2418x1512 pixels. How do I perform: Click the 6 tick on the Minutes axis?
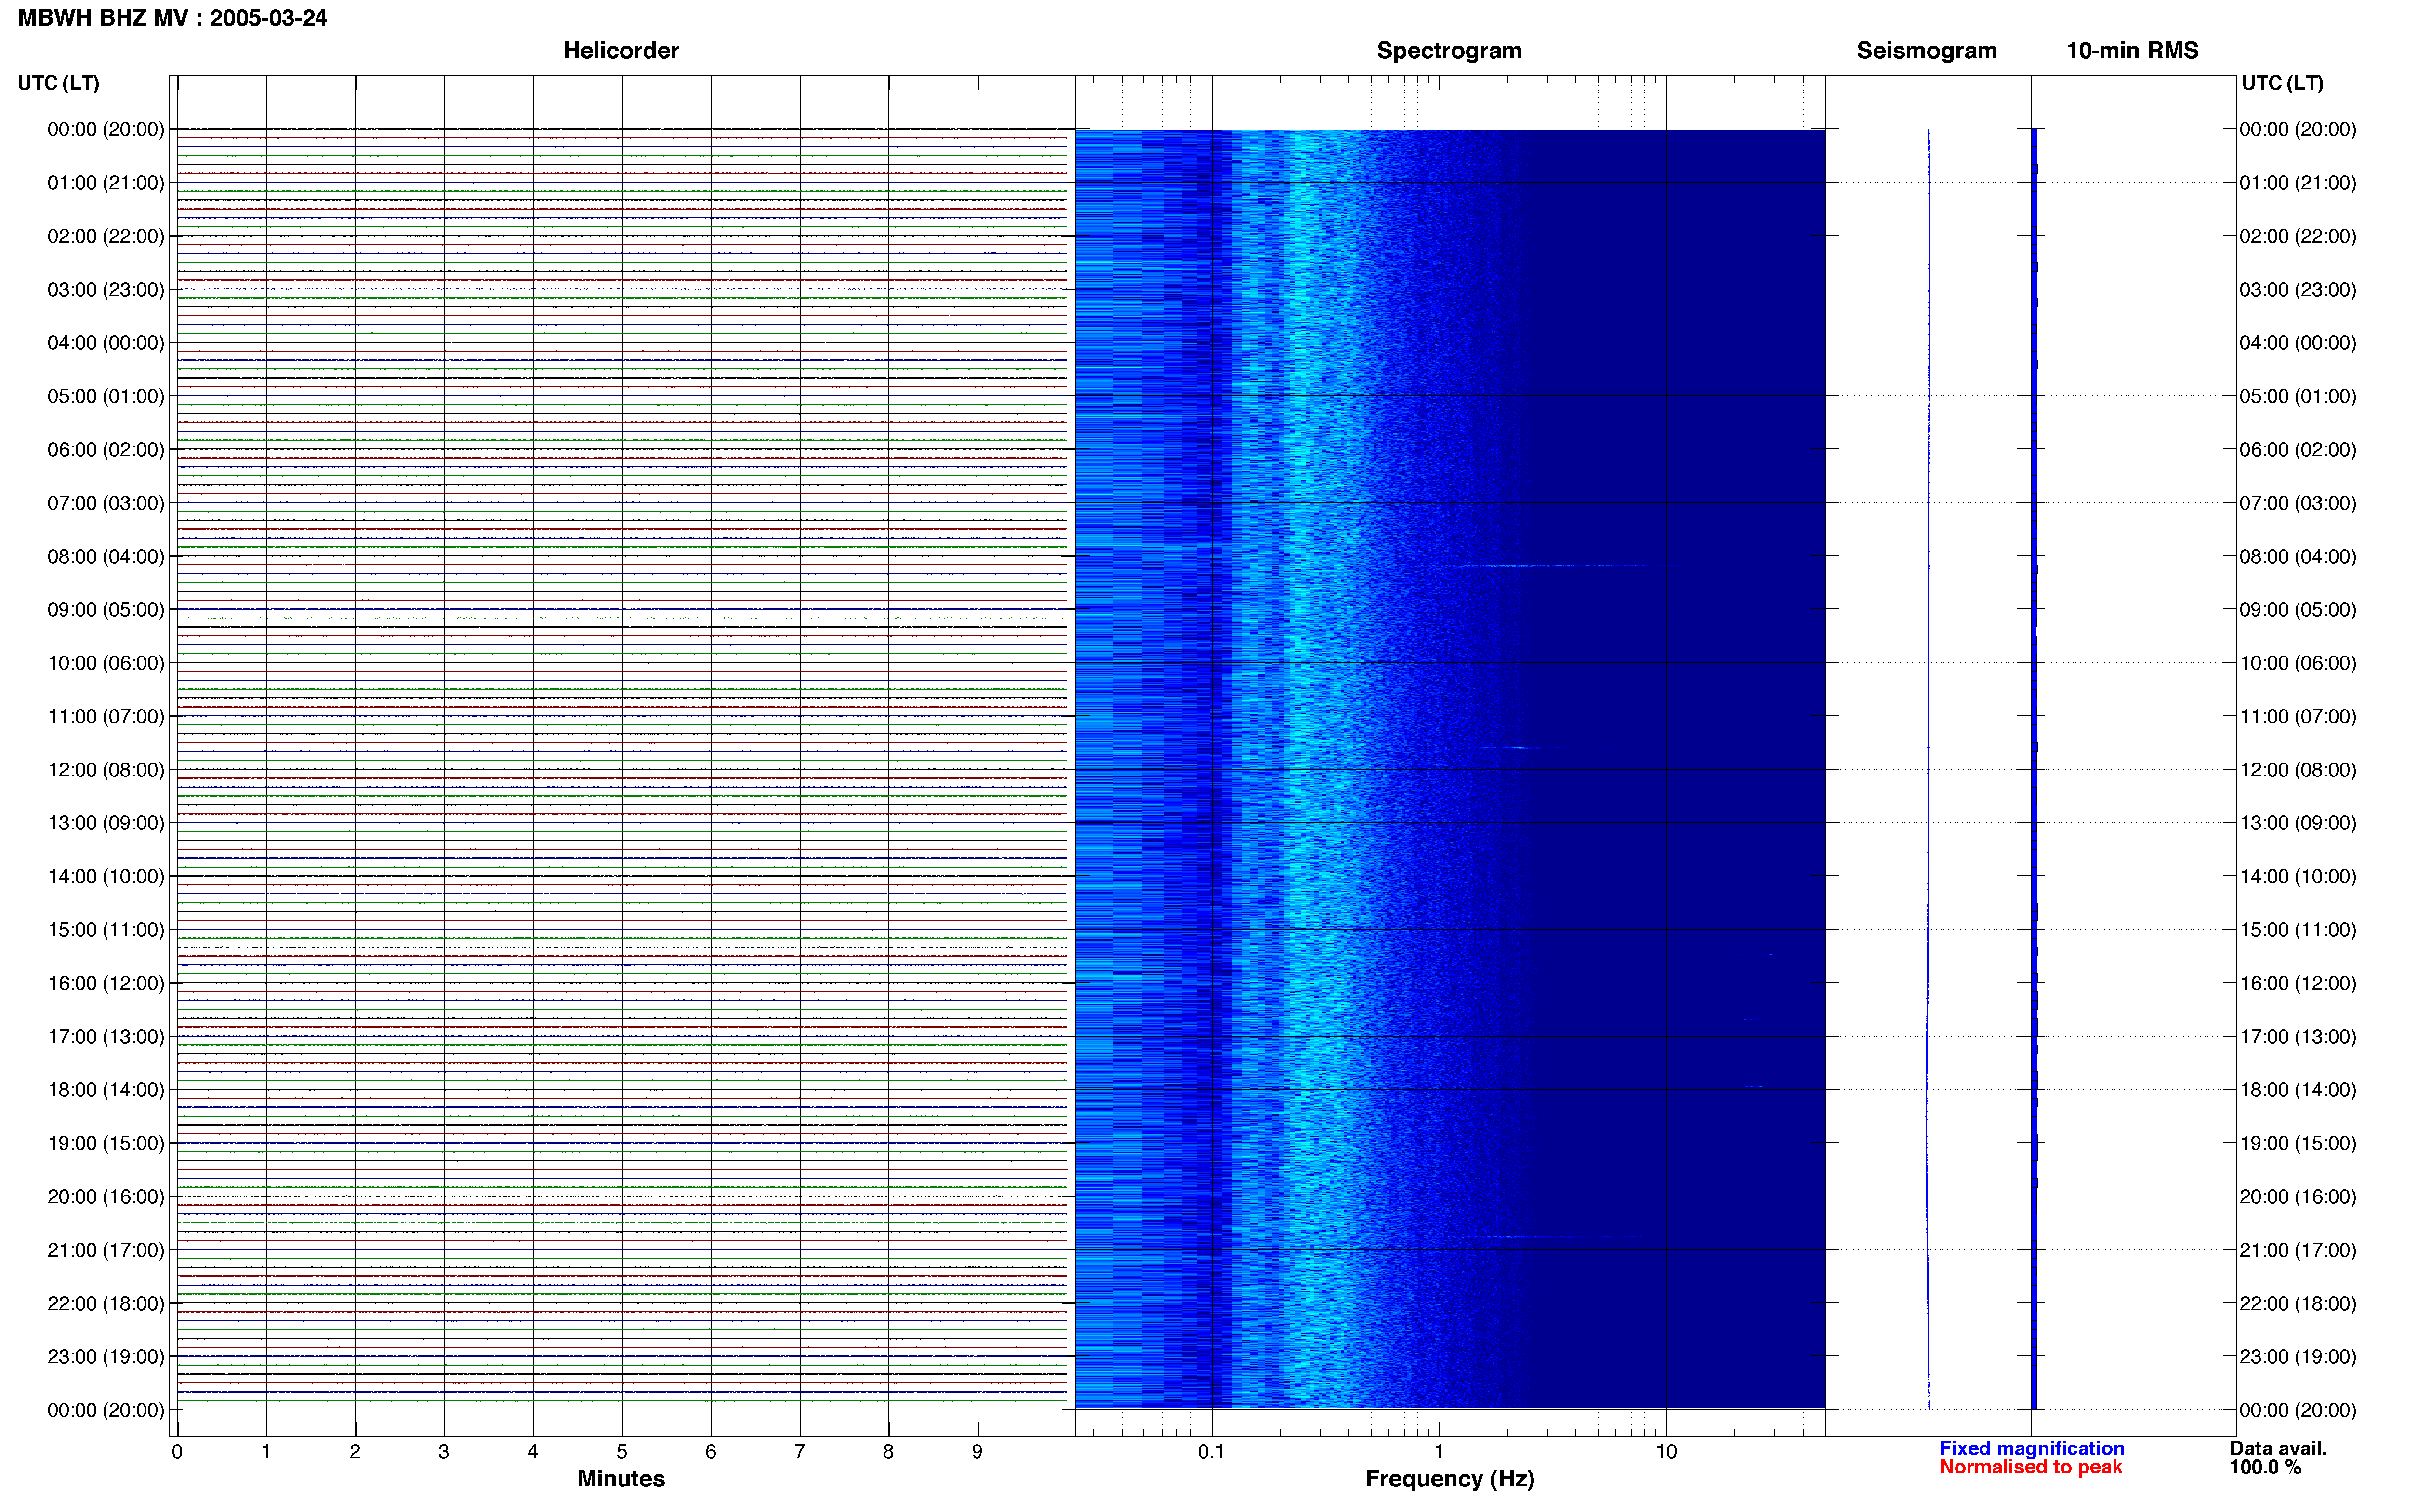coord(711,1451)
